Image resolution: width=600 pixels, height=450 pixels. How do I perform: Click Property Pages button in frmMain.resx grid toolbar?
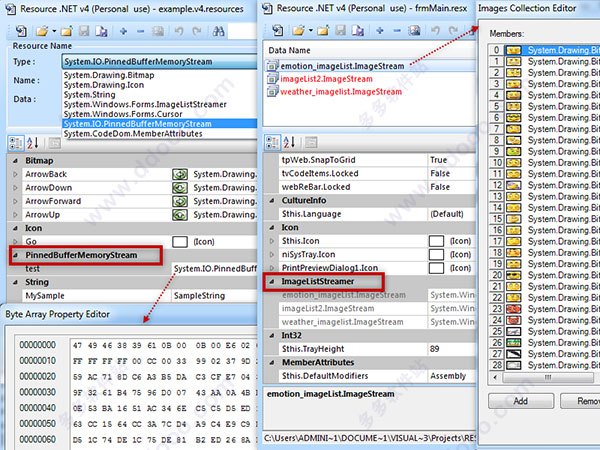[311, 142]
